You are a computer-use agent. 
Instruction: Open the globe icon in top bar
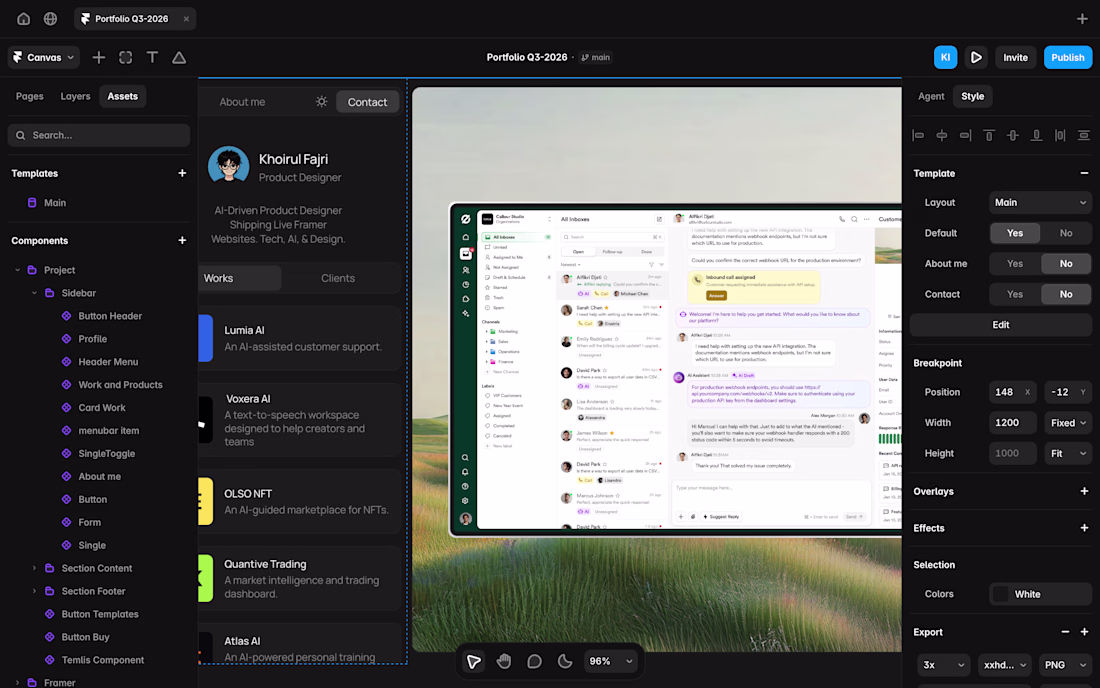pos(51,19)
